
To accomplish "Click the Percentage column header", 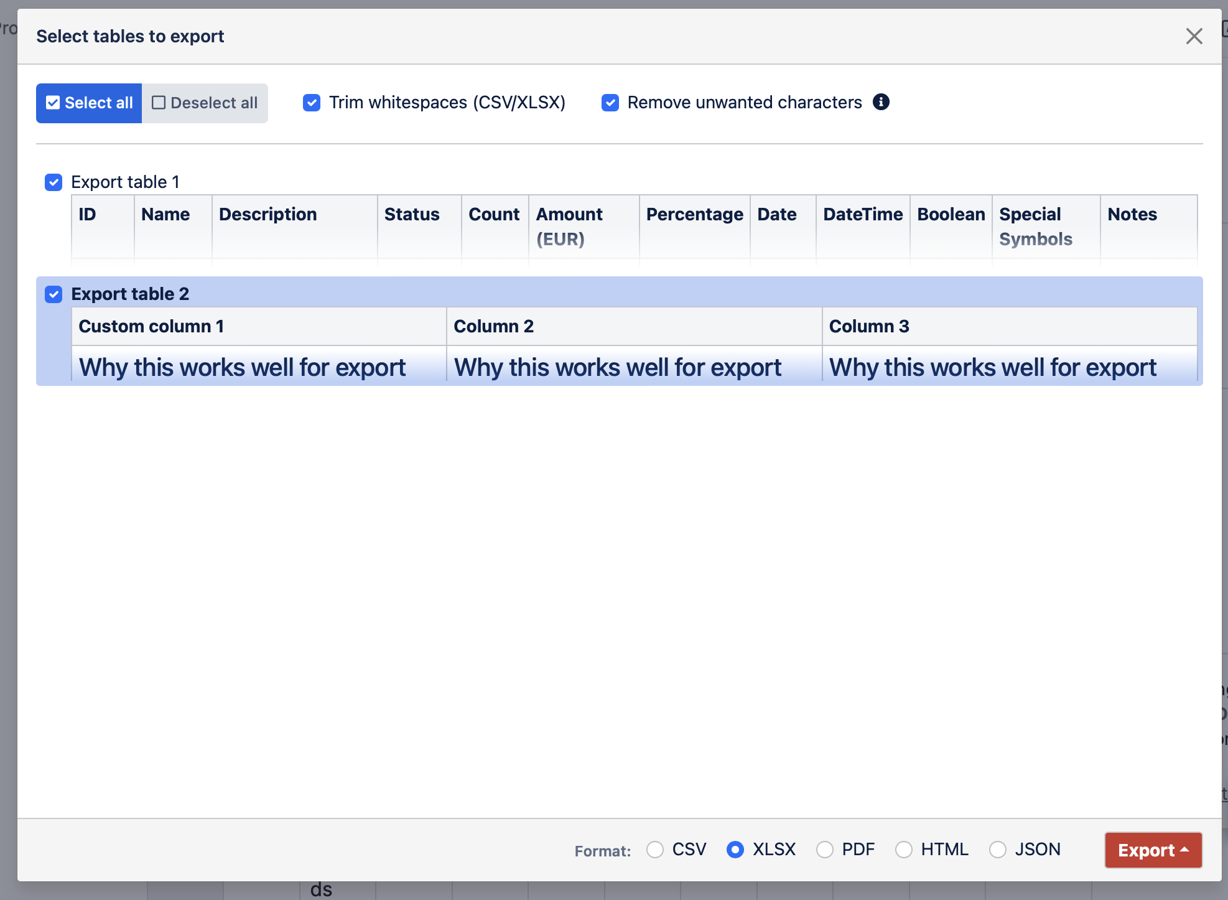I will 695,226.
